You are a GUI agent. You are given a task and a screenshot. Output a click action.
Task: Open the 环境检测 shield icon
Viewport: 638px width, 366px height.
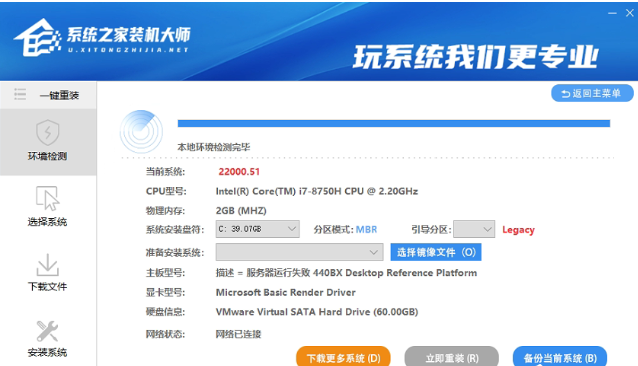point(48,133)
